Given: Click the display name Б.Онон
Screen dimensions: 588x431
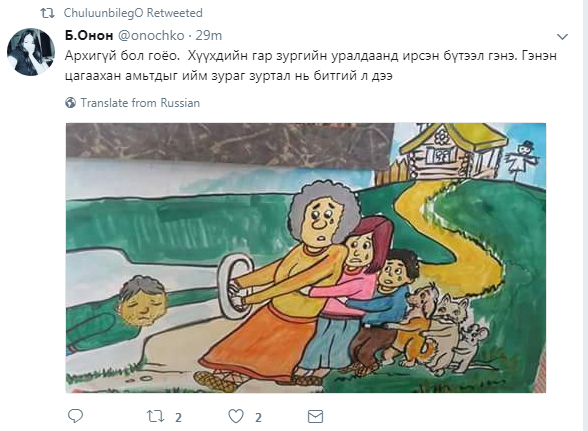Looking at the screenshot, I should pos(89,35).
